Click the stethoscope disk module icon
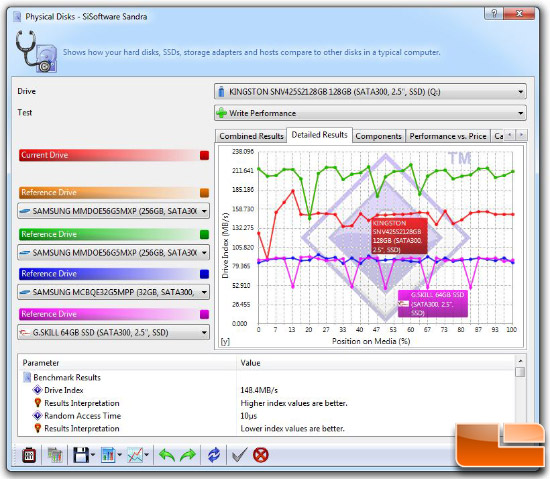The width and height of the screenshot is (550, 479). 36,52
